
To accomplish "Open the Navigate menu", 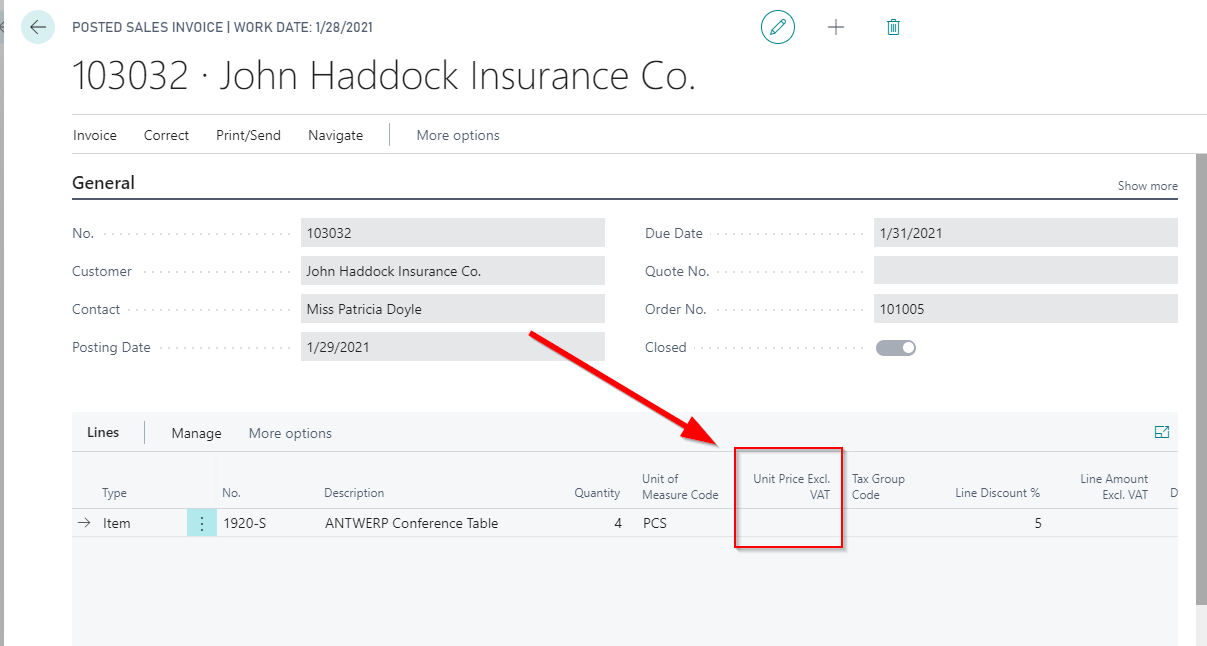I will point(335,135).
